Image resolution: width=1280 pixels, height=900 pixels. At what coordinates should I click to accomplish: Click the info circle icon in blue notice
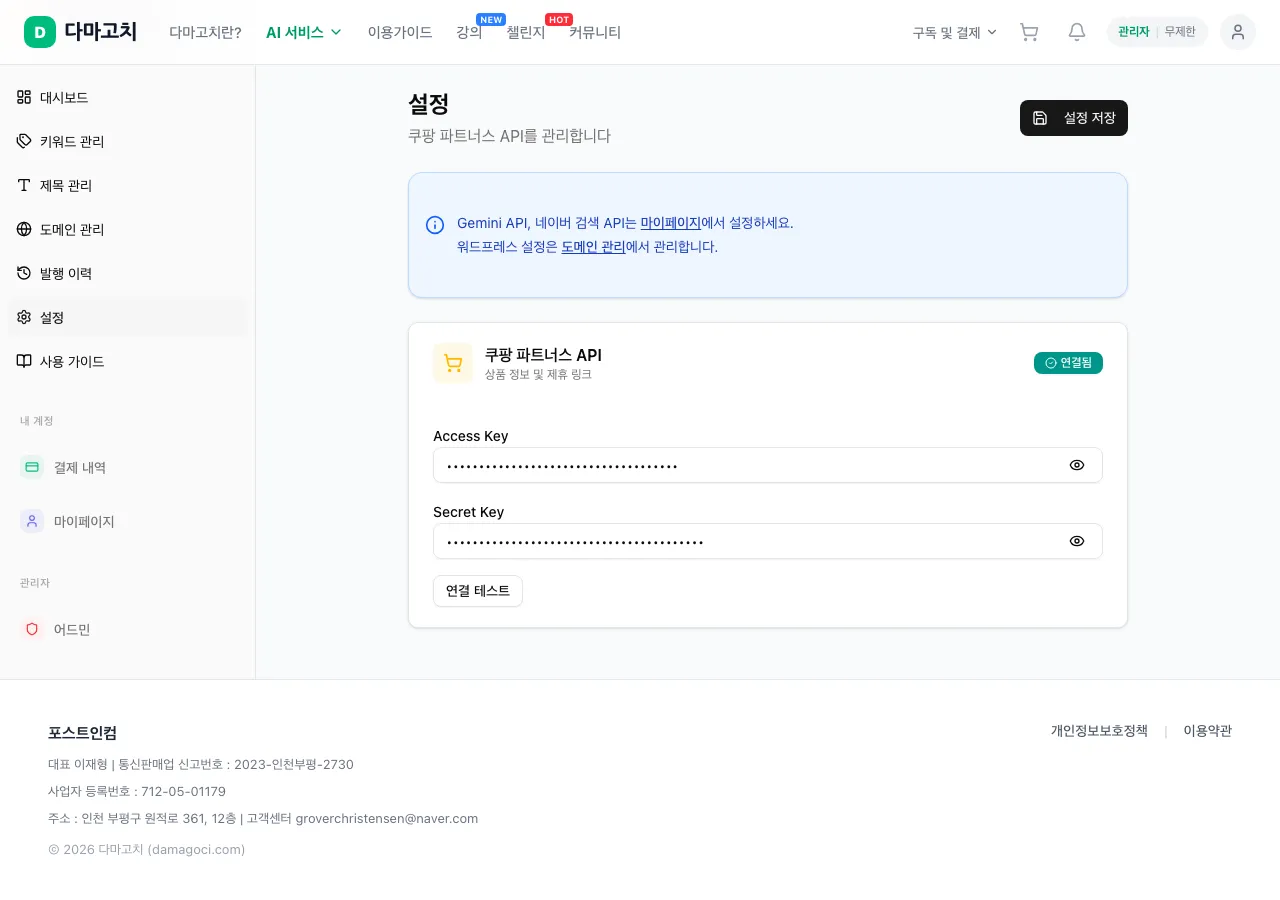point(435,225)
